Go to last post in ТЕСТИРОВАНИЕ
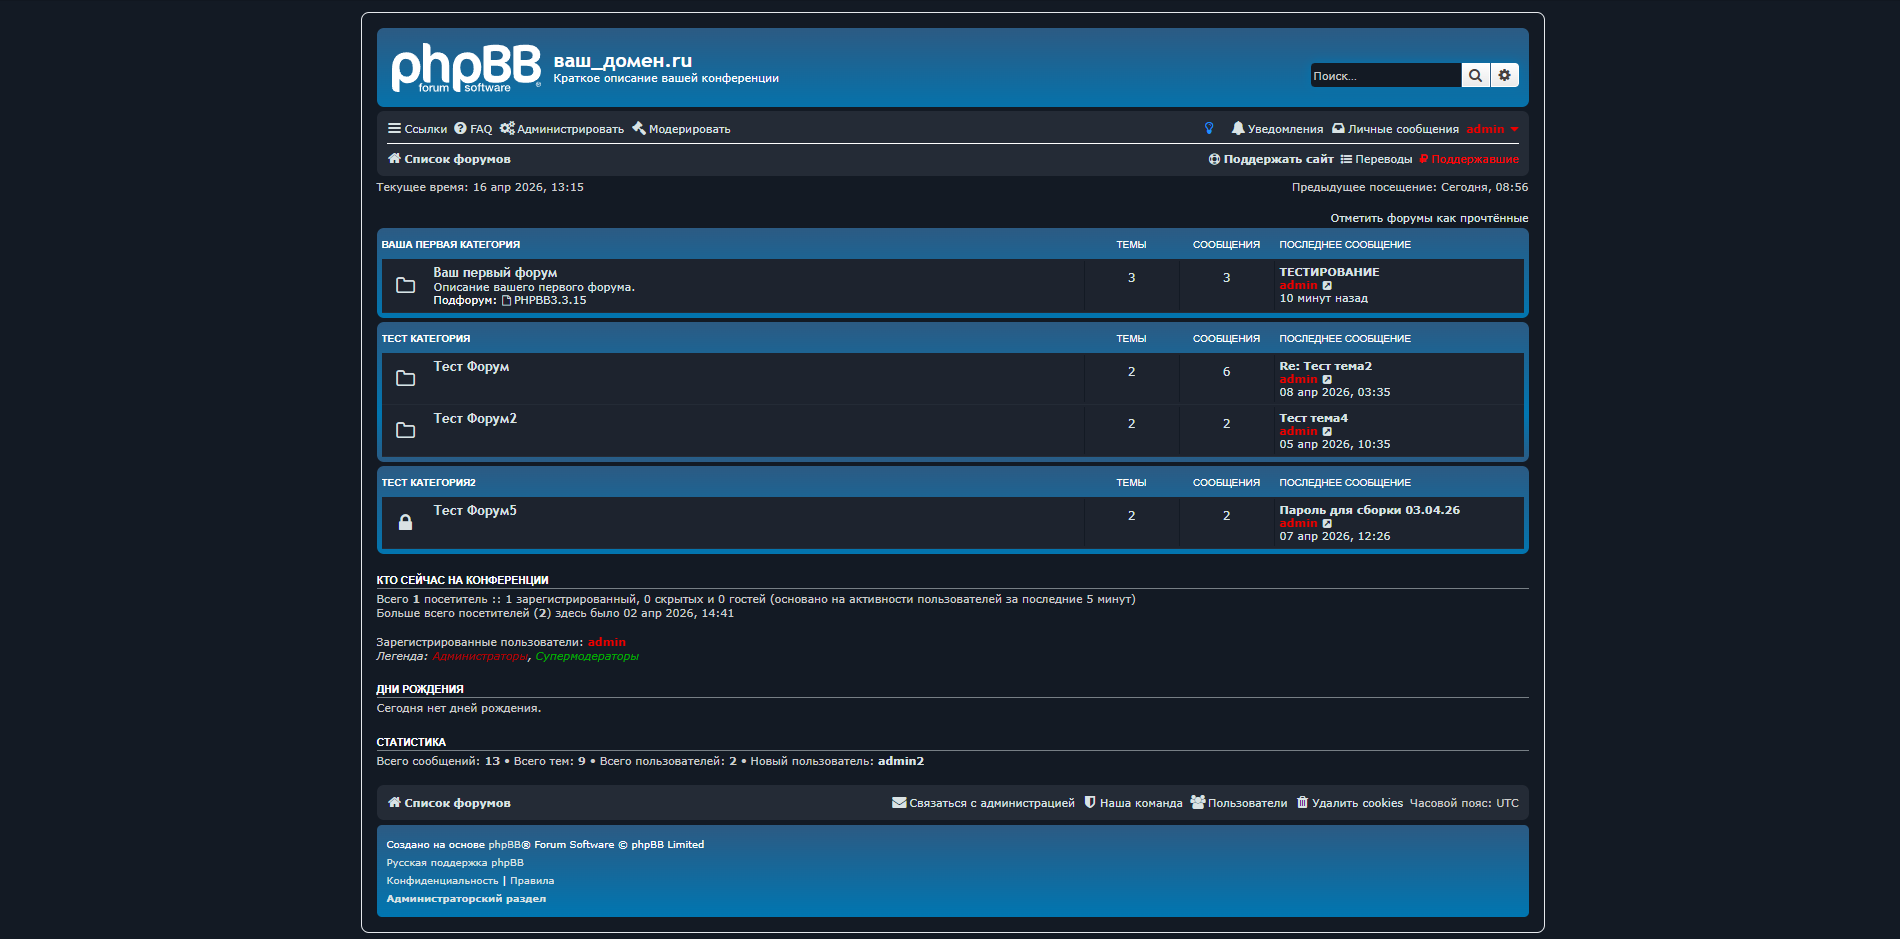The width and height of the screenshot is (1900, 939). 1327,286
